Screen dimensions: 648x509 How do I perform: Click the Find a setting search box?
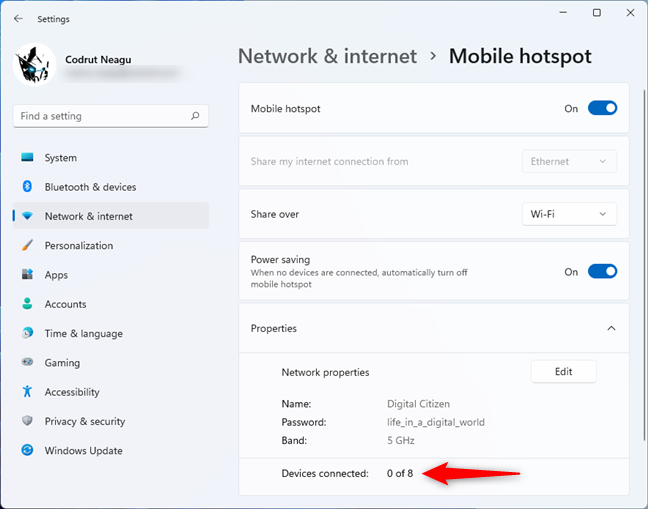(110, 116)
